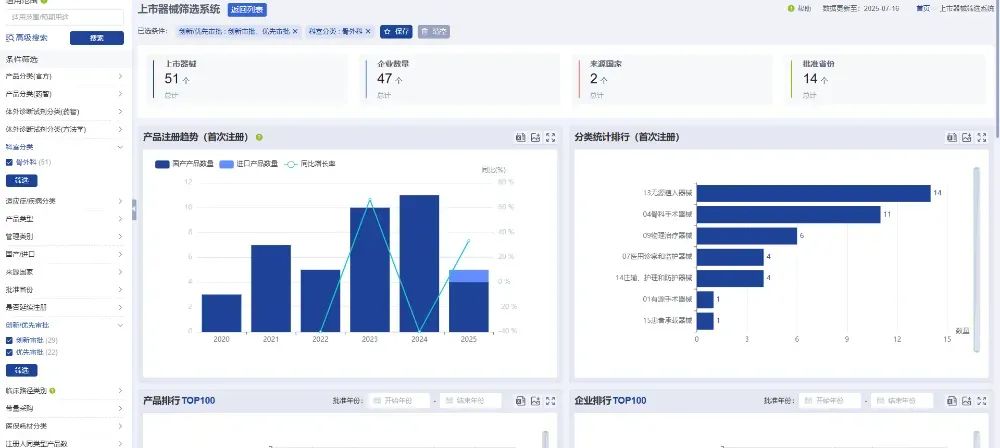Uncheck the 创新审批 checkbox
Viewport: 1000px width, 448px height.
[x=9, y=341]
